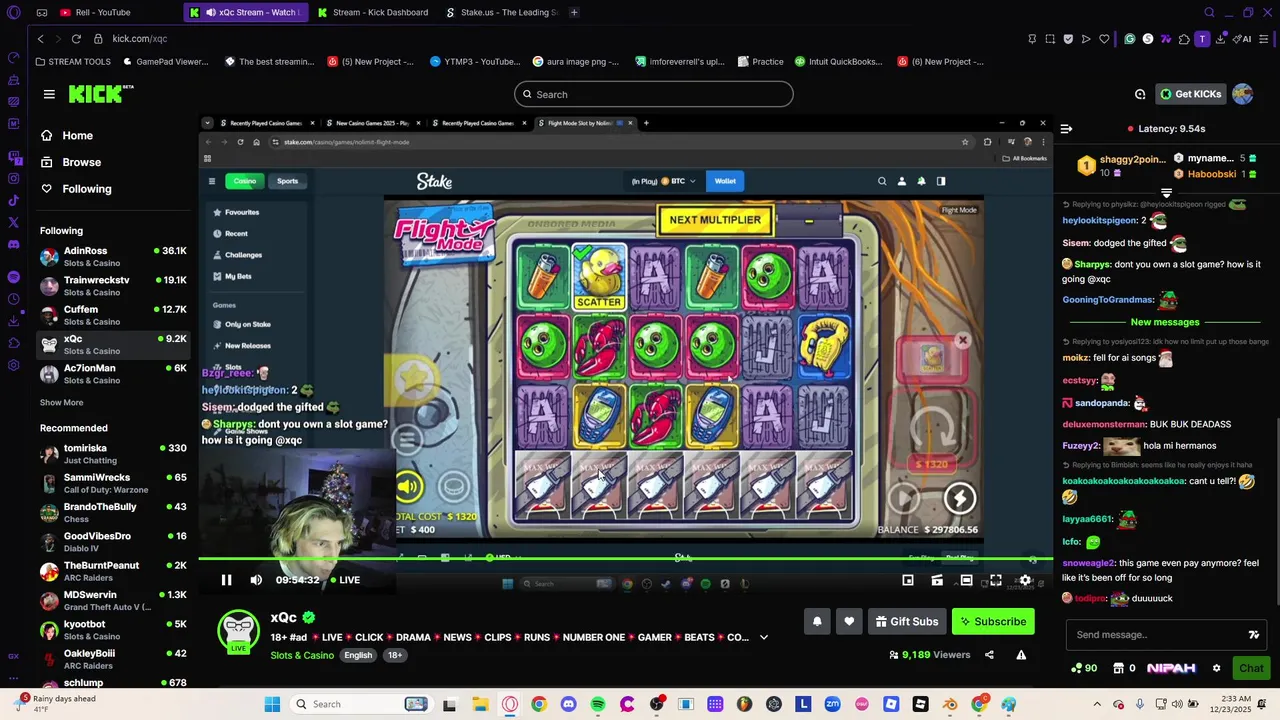Click the Kick search field

click(x=654, y=94)
